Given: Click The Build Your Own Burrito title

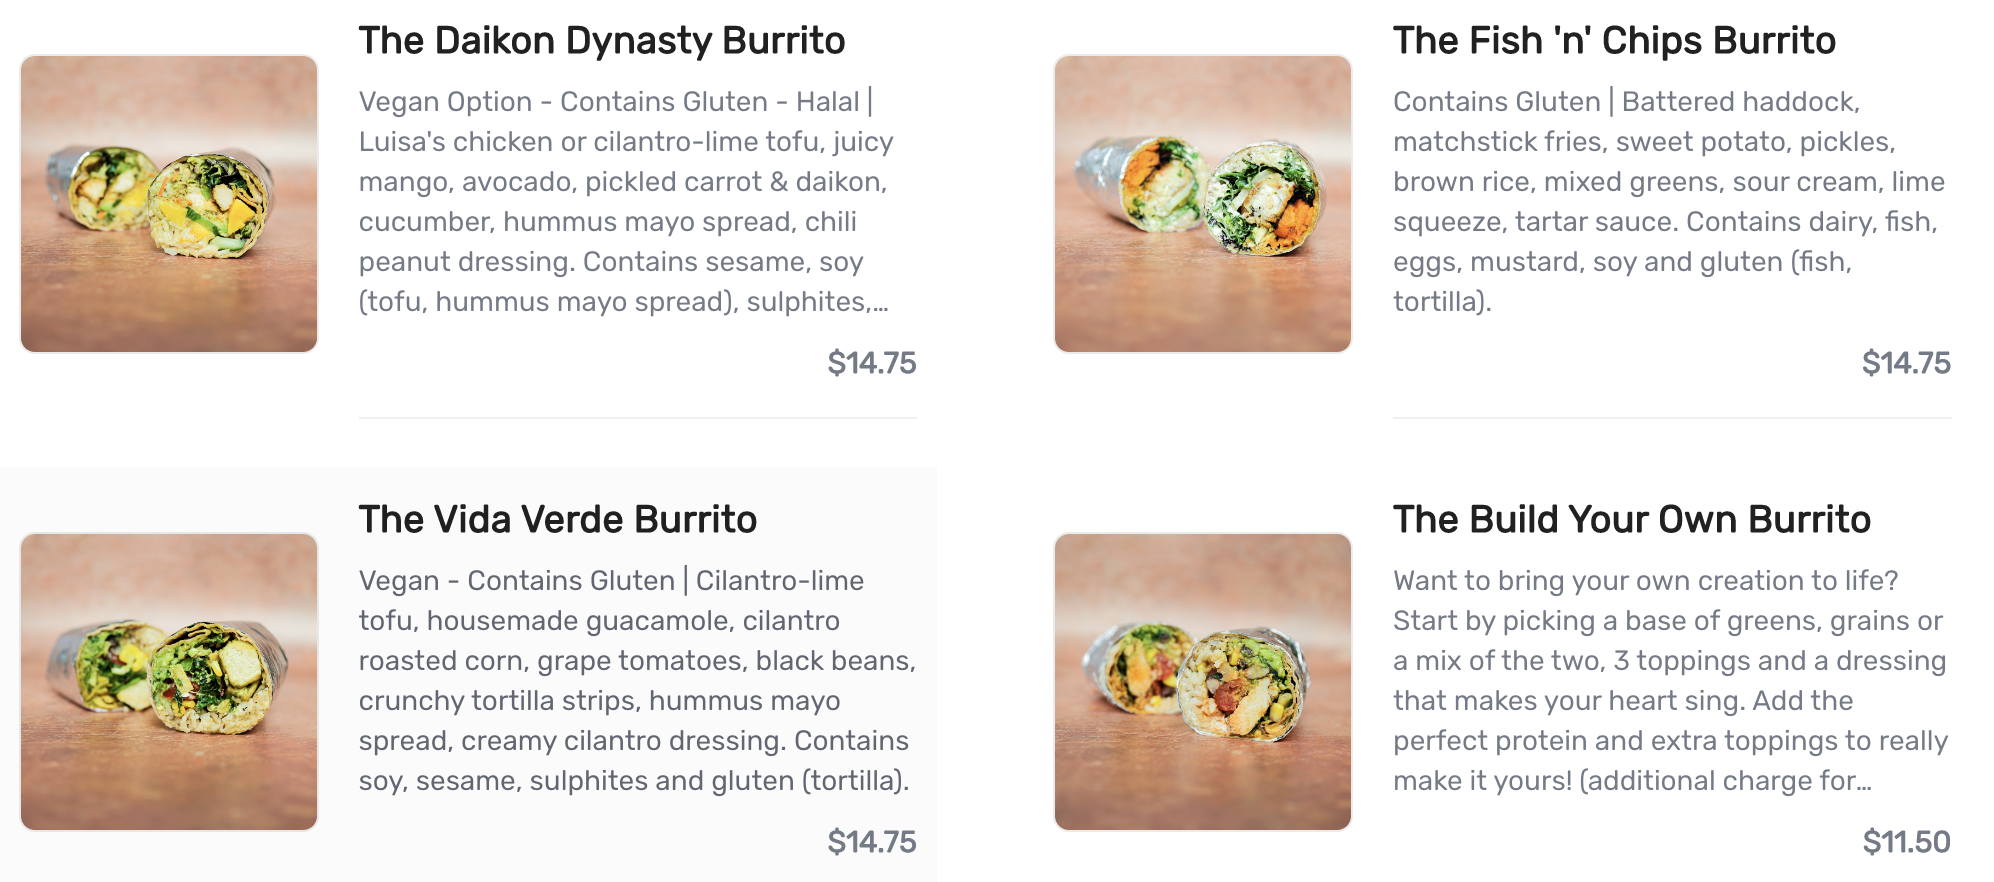Looking at the screenshot, I should pos(1631,520).
